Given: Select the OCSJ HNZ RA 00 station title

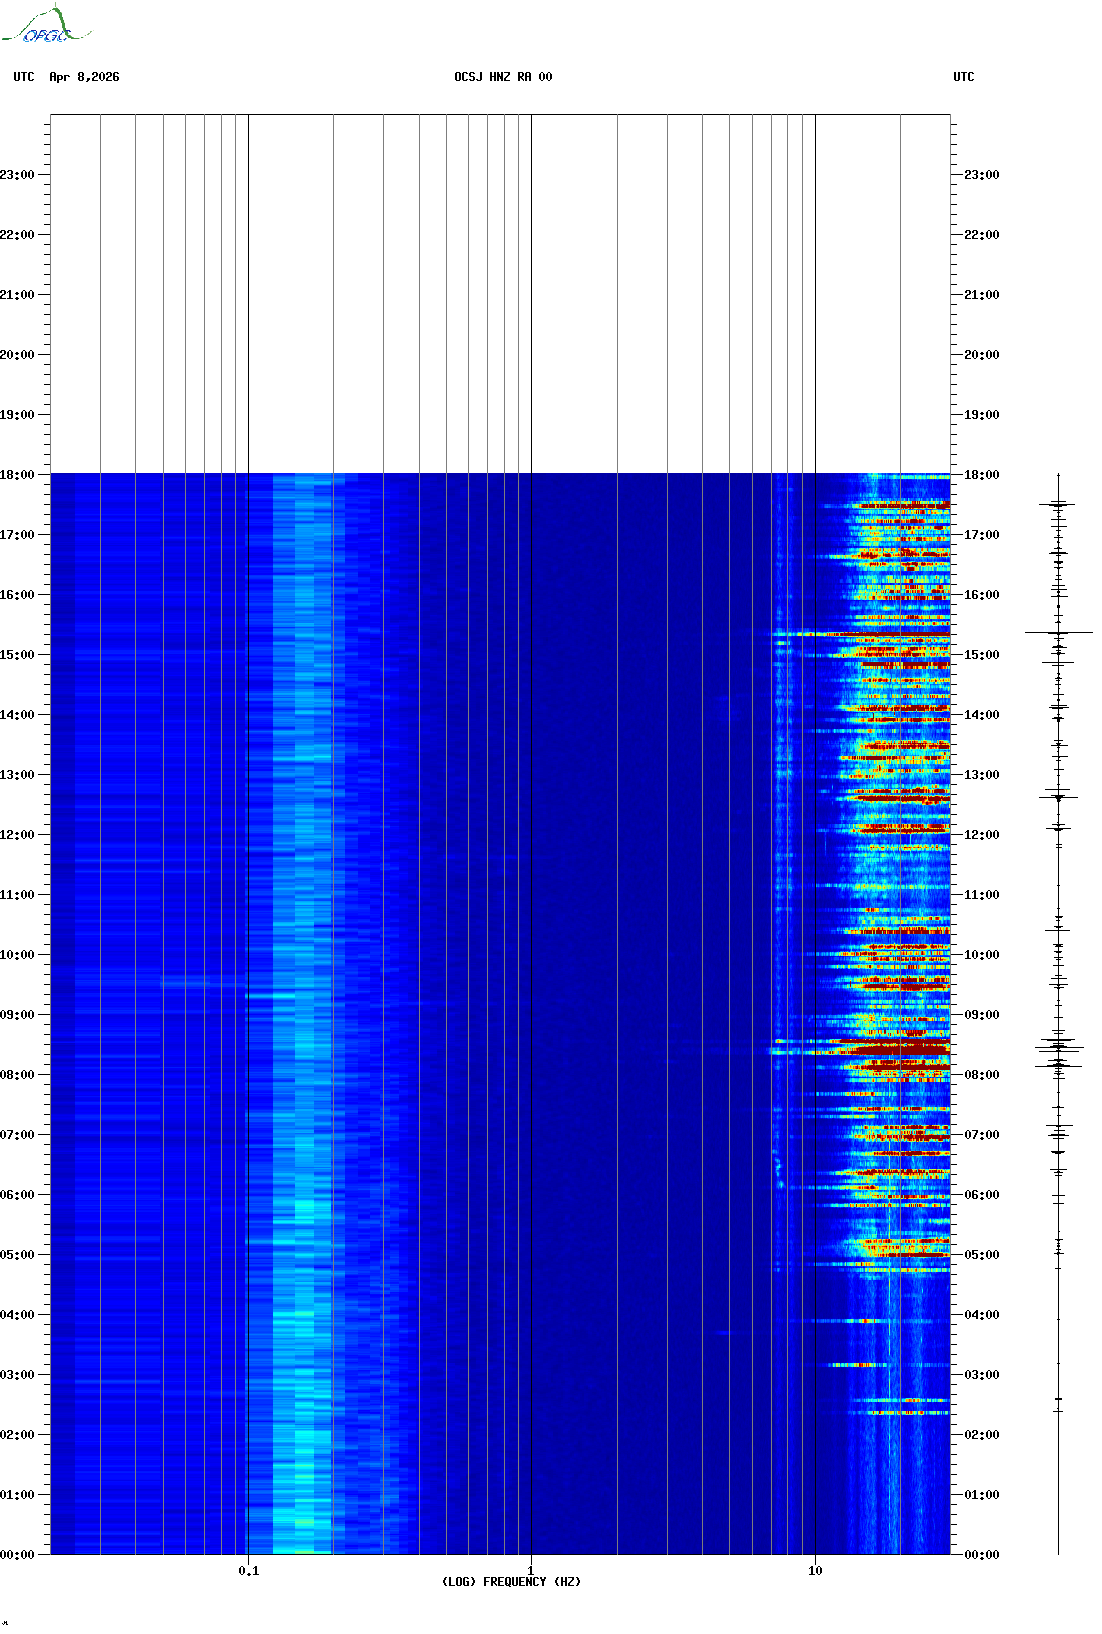Looking at the screenshot, I should click(503, 77).
